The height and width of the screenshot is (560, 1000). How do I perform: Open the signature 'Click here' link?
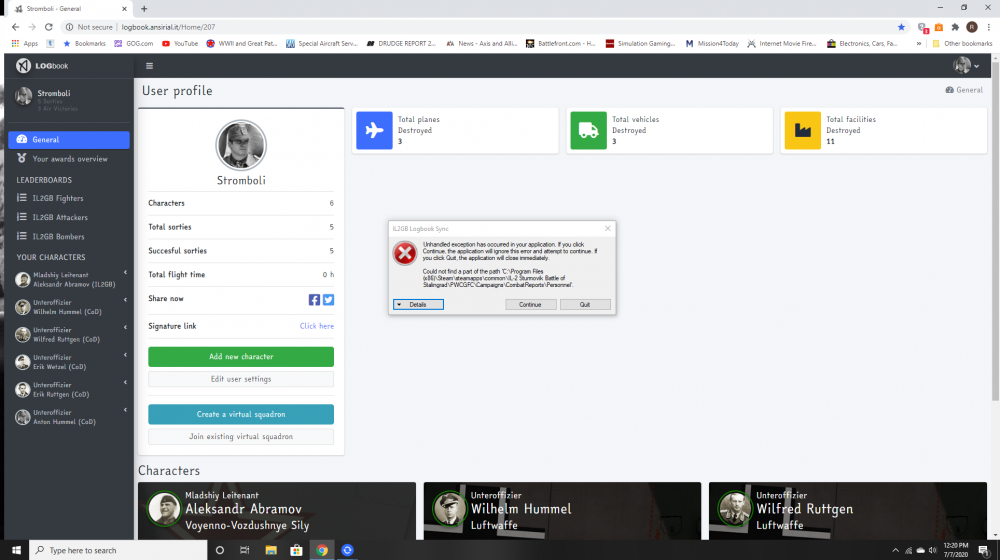tap(317, 326)
